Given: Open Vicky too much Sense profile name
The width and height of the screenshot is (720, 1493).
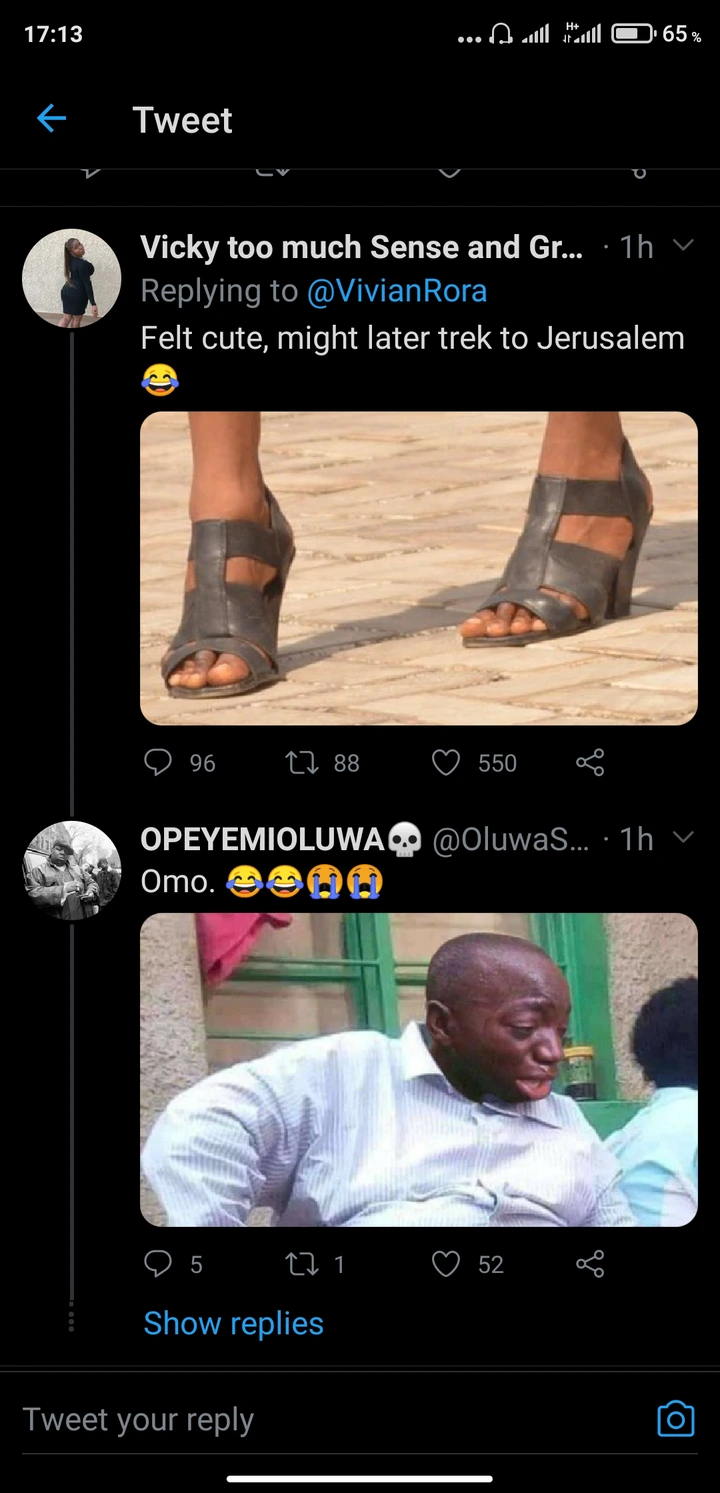Looking at the screenshot, I should click(x=360, y=247).
